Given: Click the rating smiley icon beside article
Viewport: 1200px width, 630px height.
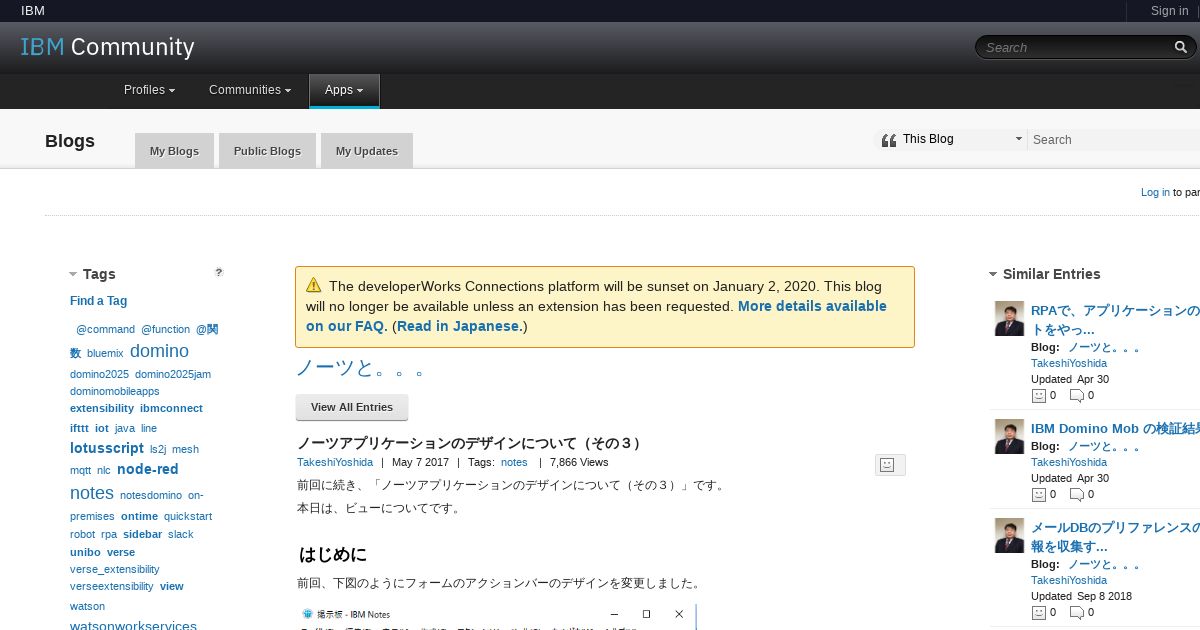Looking at the screenshot, I should (x=889, y=464).
